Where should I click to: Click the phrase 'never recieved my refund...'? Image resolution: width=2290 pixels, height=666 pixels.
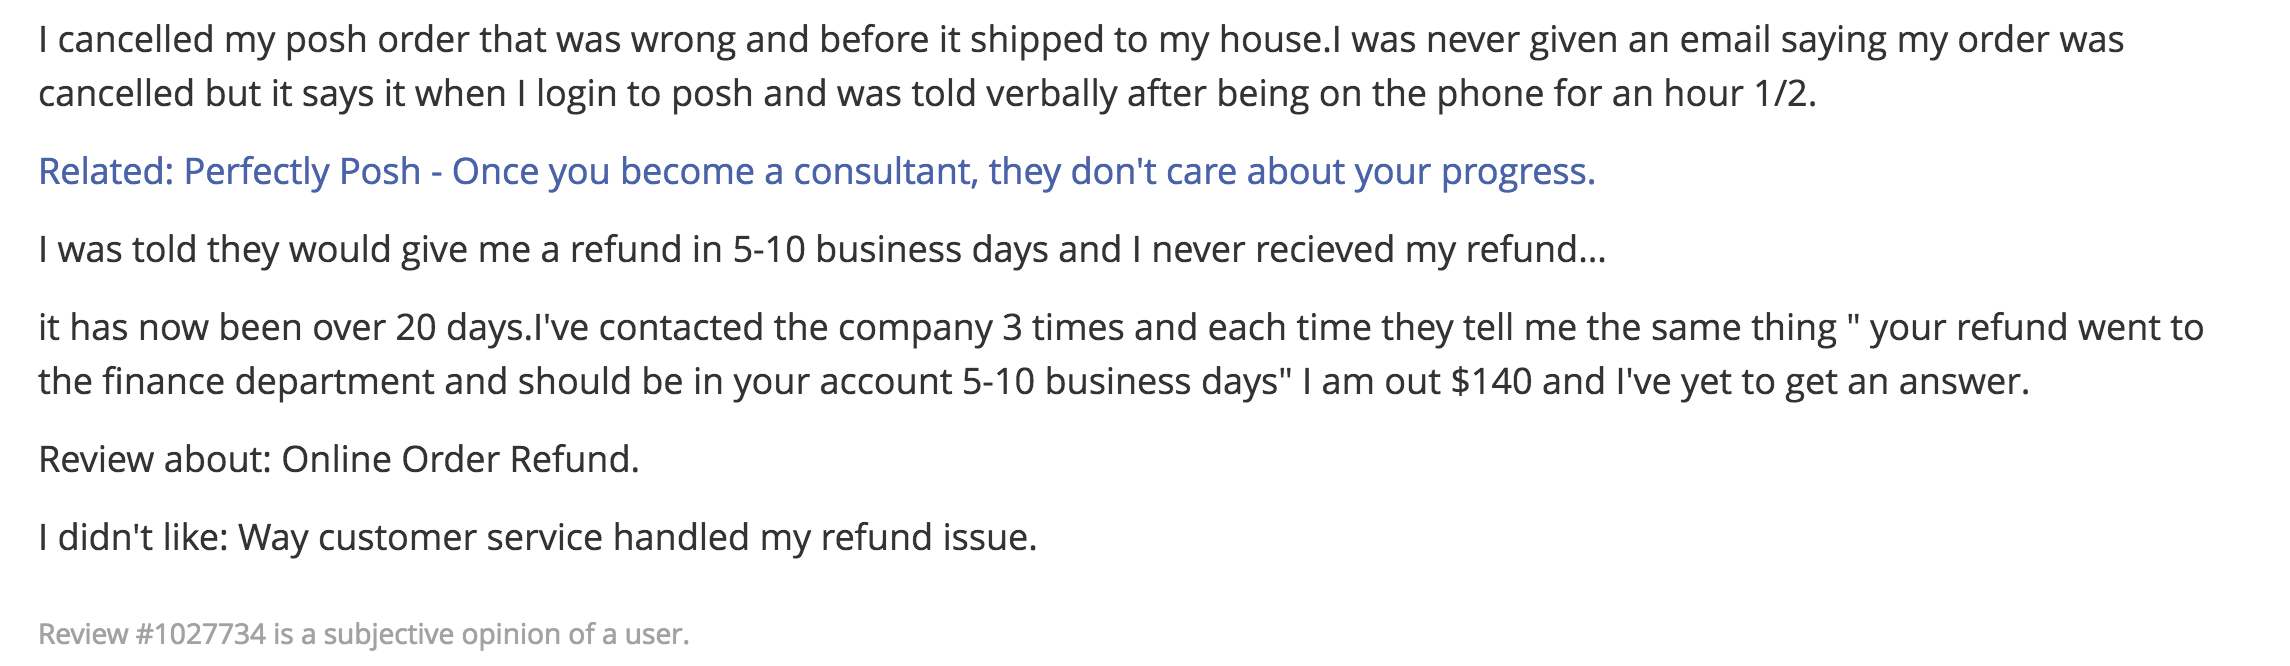(x=1379, y=250)
